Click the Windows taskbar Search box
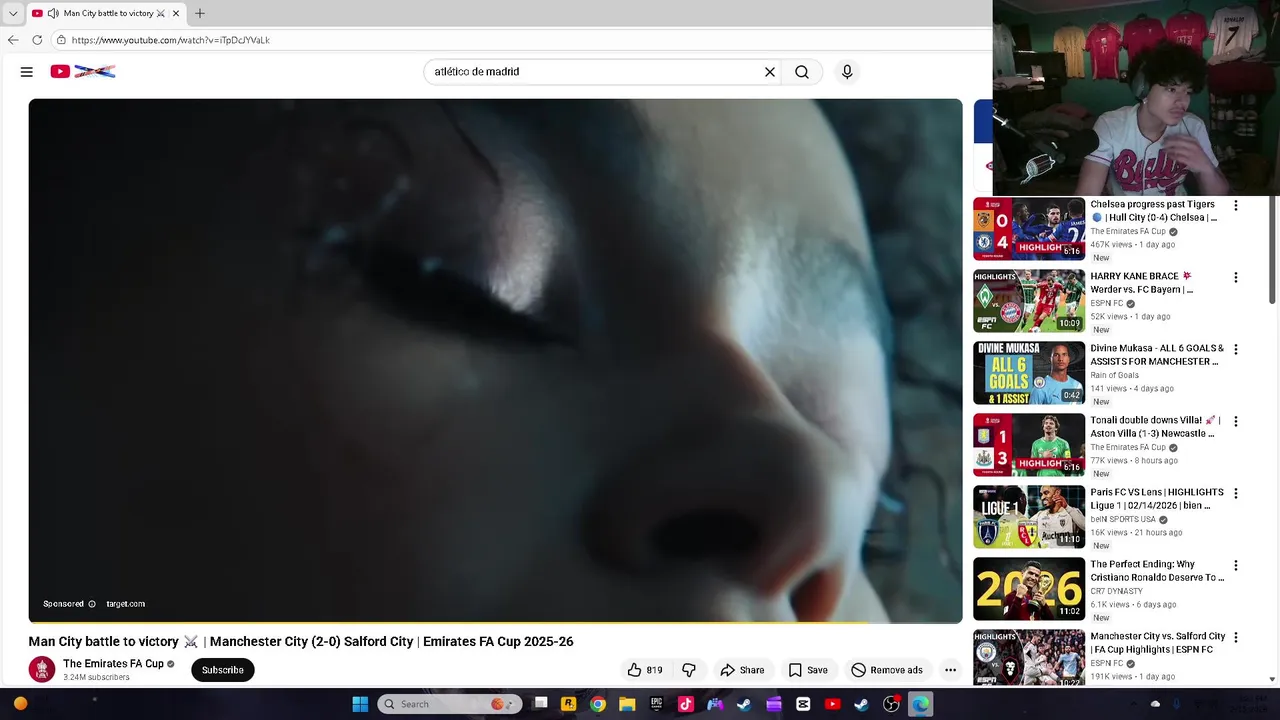The width and height of the screenshot is (1280, 720). point(450,704)
